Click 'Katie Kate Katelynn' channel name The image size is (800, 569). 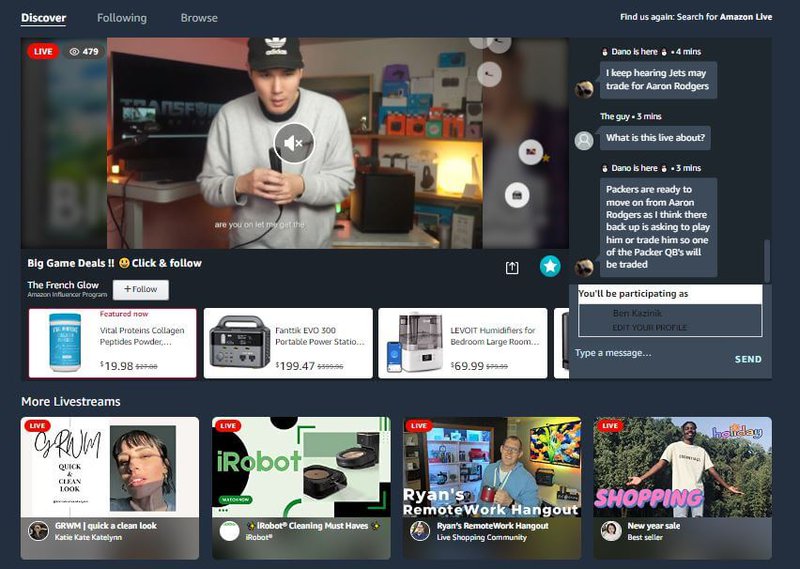88,537
